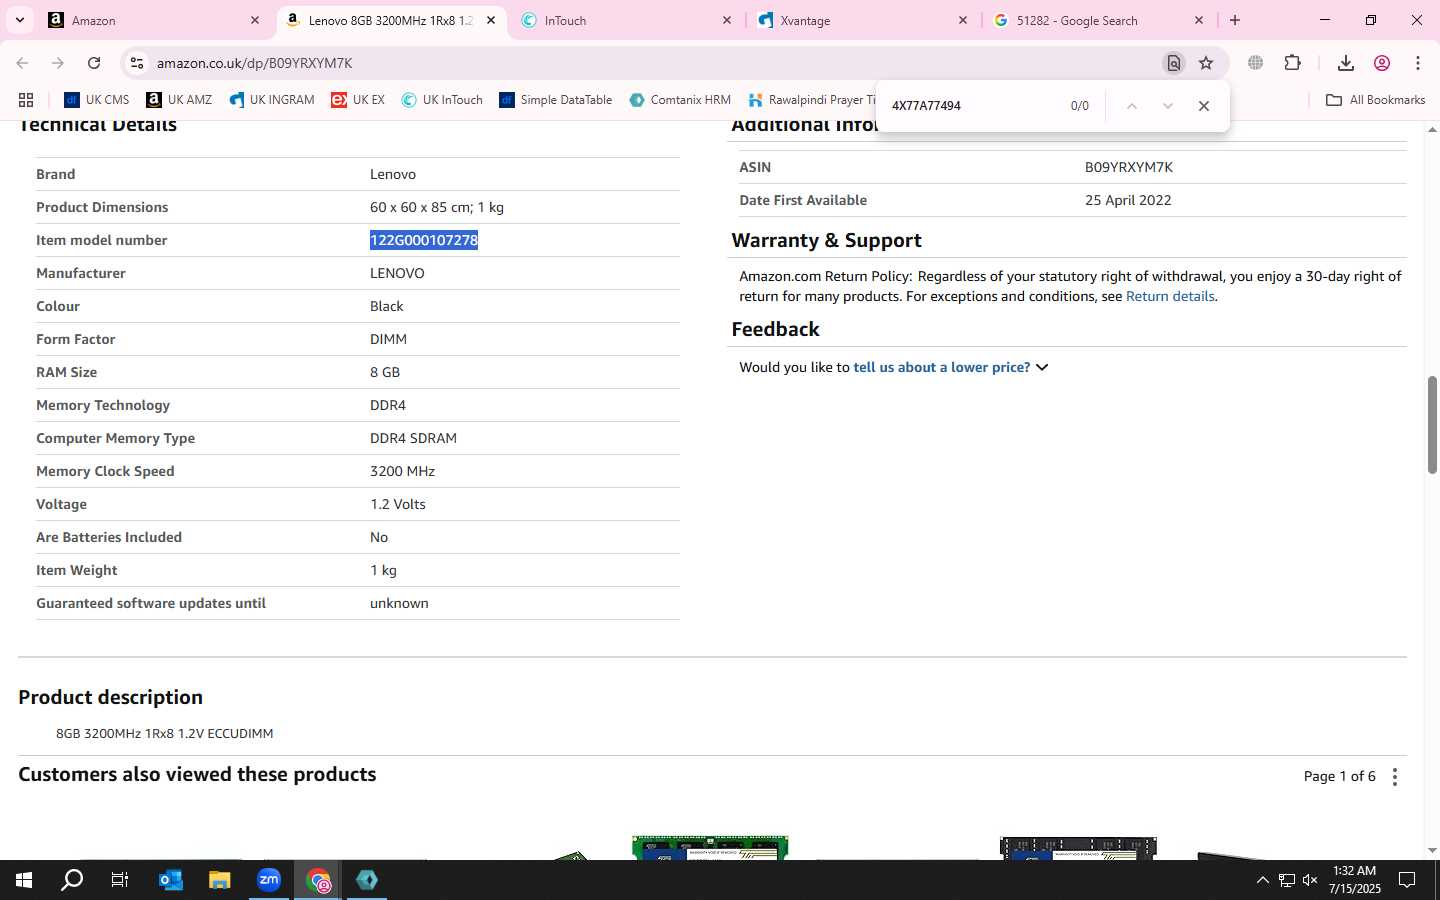Open the Comtanix HRM bookmark
Image resolution: width=1440 pixels, height=900 pixels.
click(680, 100)
